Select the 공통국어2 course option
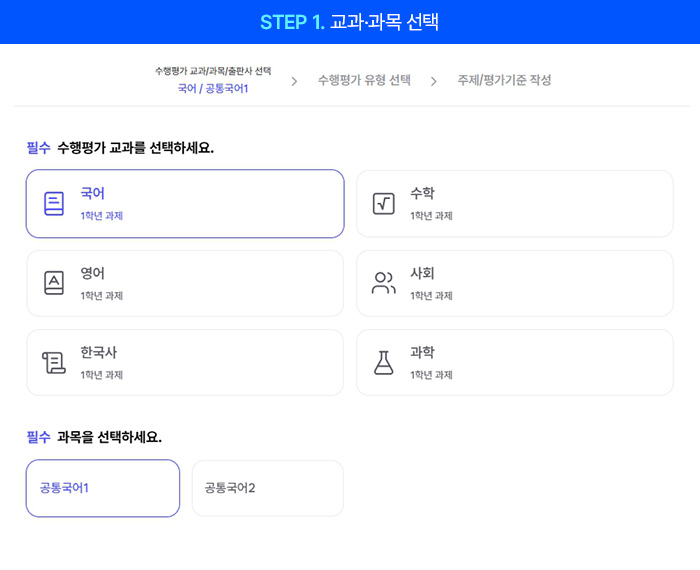The image size is (700, 570). tap(267, 488)
